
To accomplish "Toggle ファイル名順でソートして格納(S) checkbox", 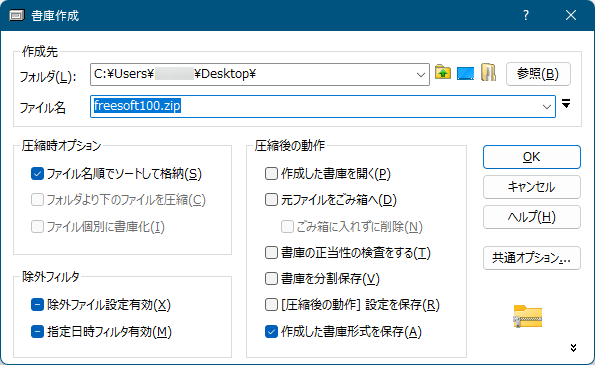I will (x=37, y=174).
